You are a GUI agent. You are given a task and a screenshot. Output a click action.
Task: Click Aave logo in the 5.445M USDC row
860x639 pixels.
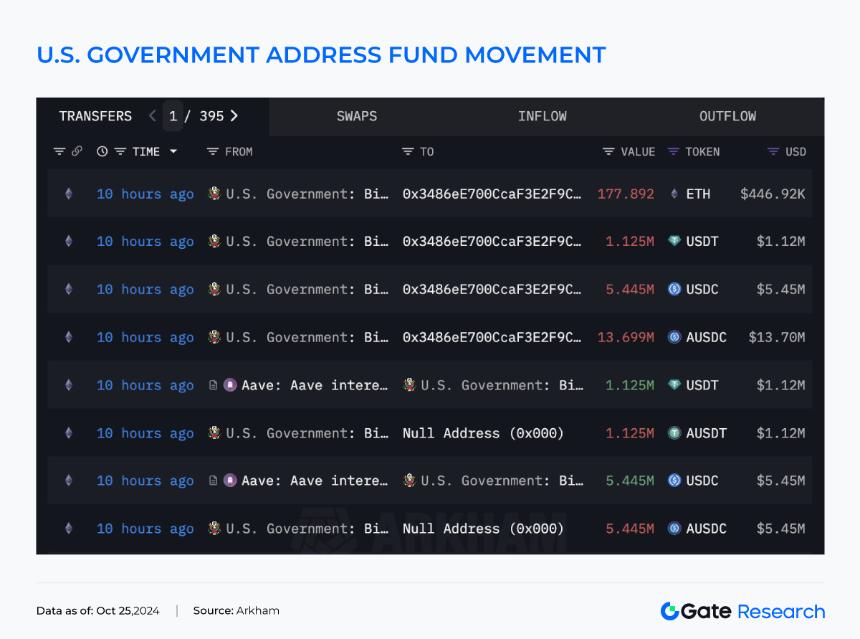tap(230, 481)
